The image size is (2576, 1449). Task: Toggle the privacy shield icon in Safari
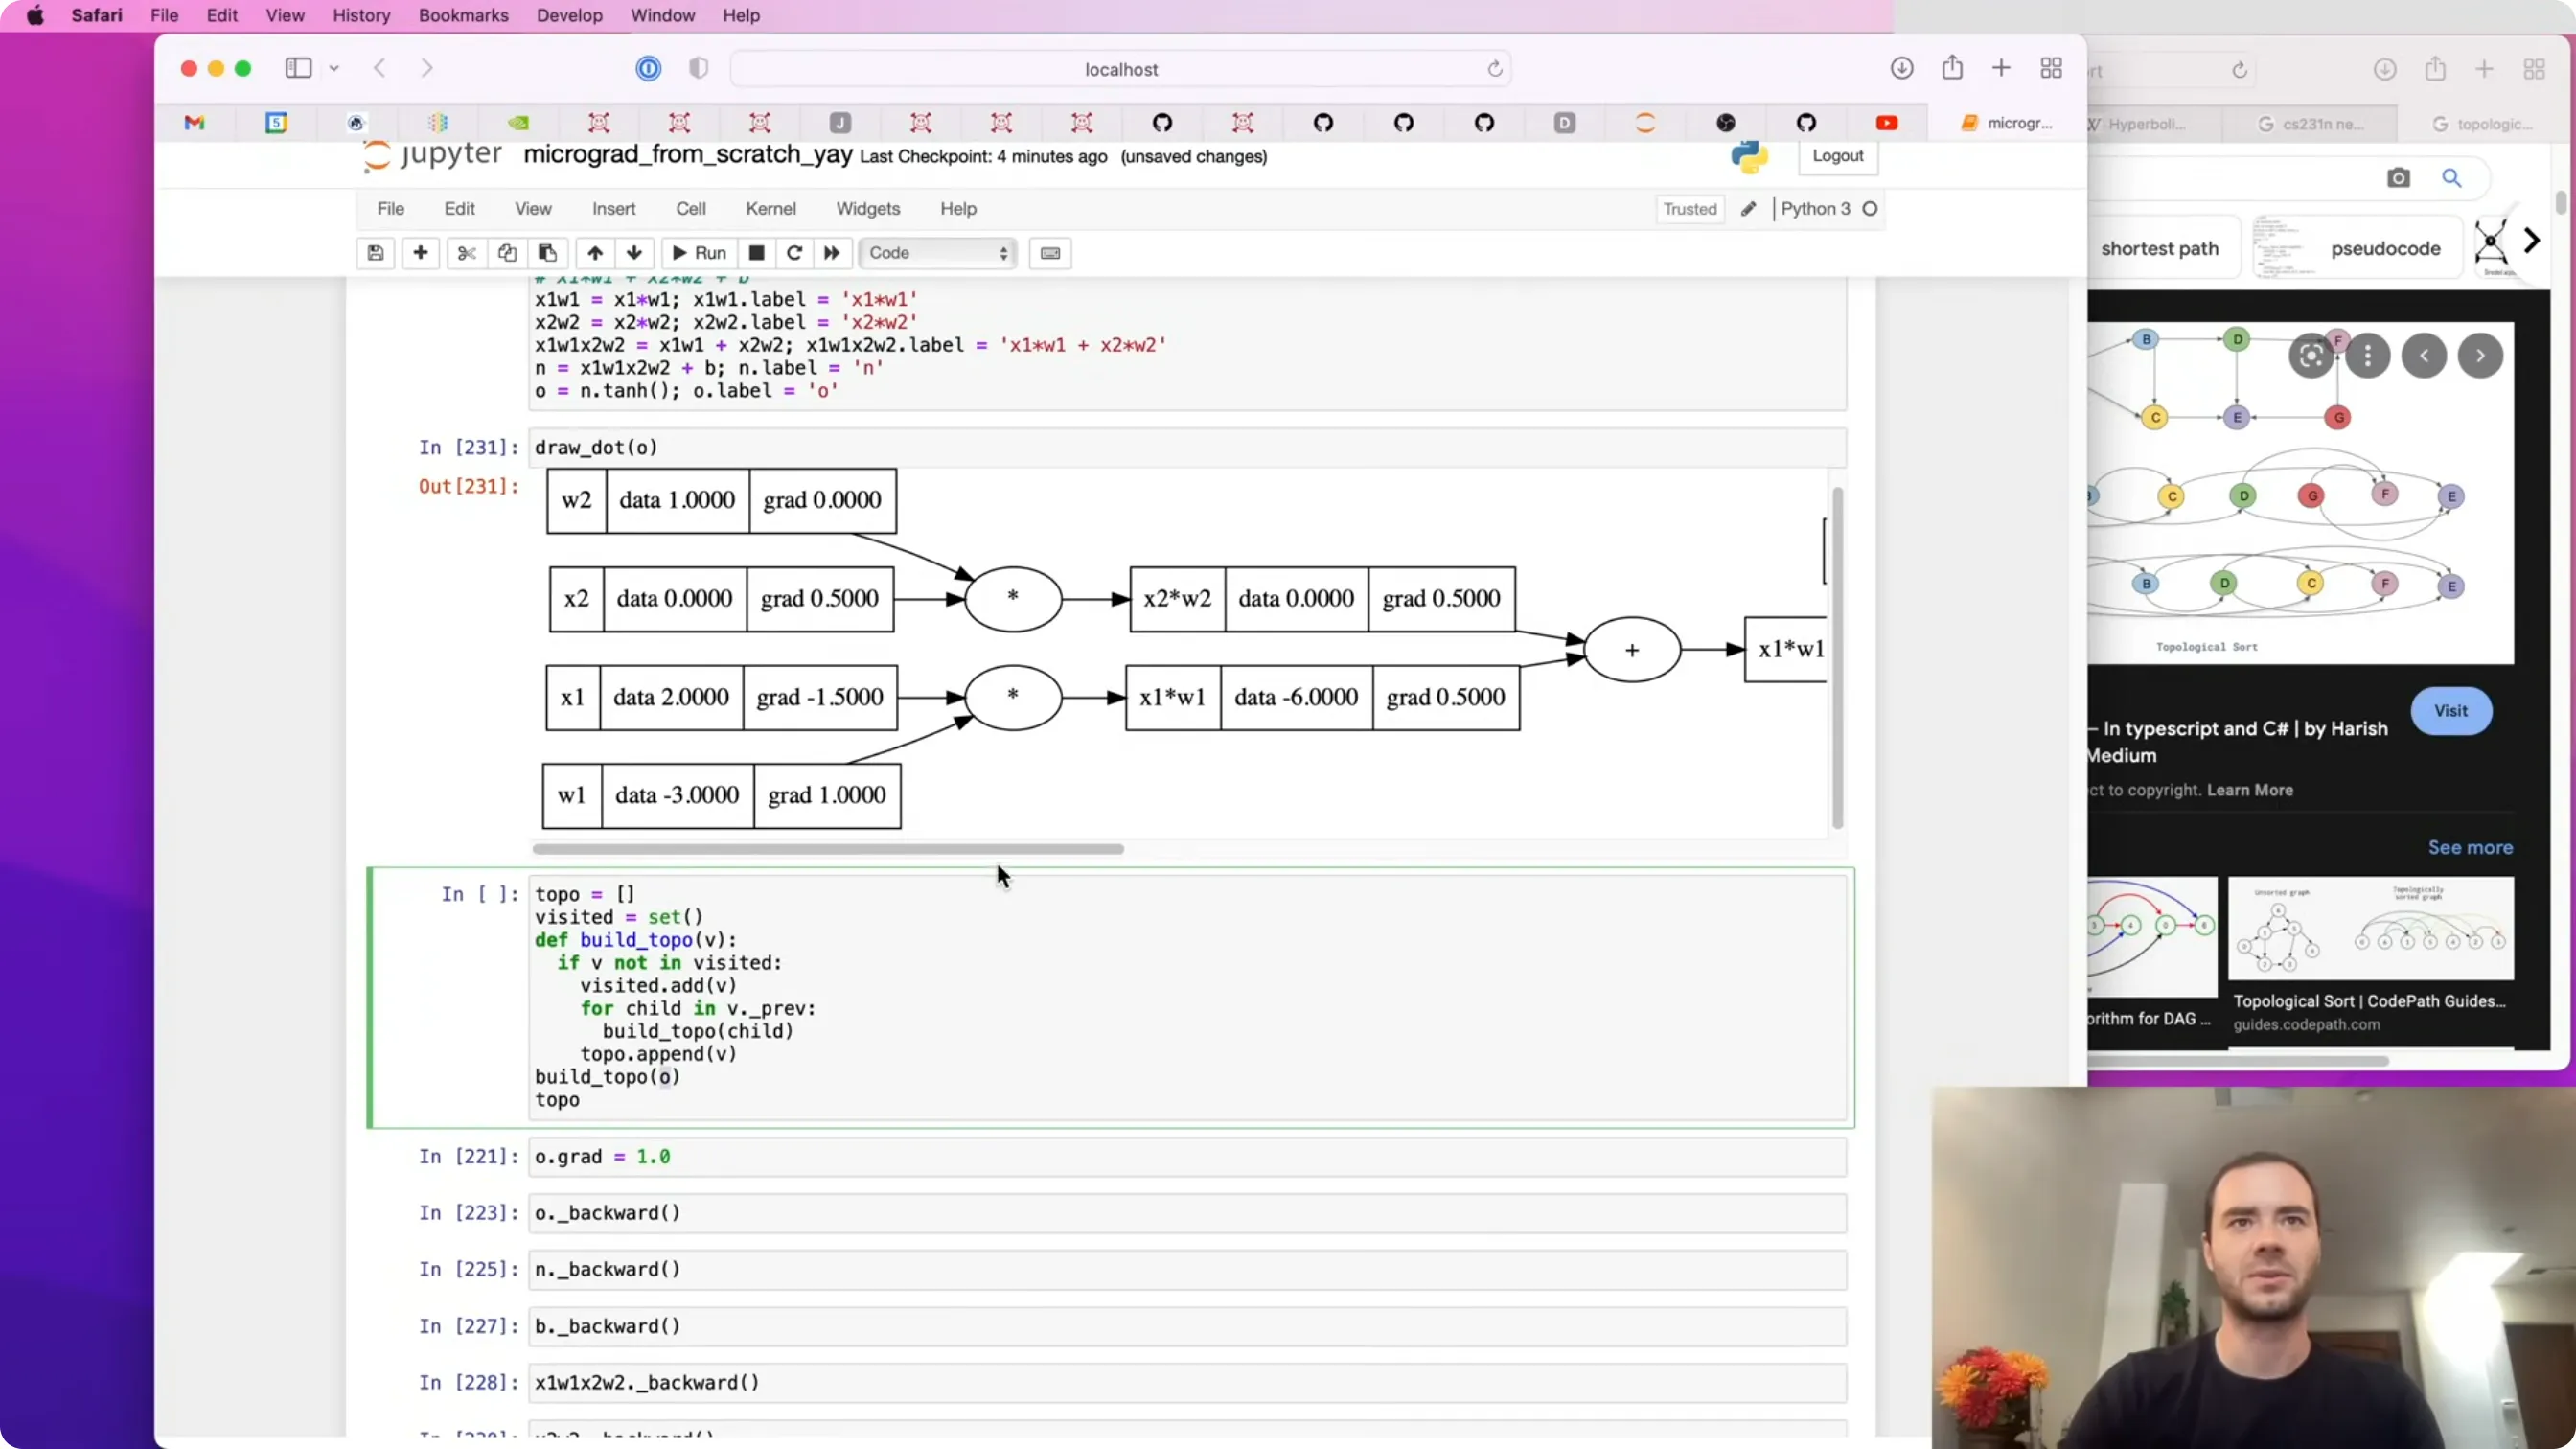pyautogui.click(x=699, y=68)
